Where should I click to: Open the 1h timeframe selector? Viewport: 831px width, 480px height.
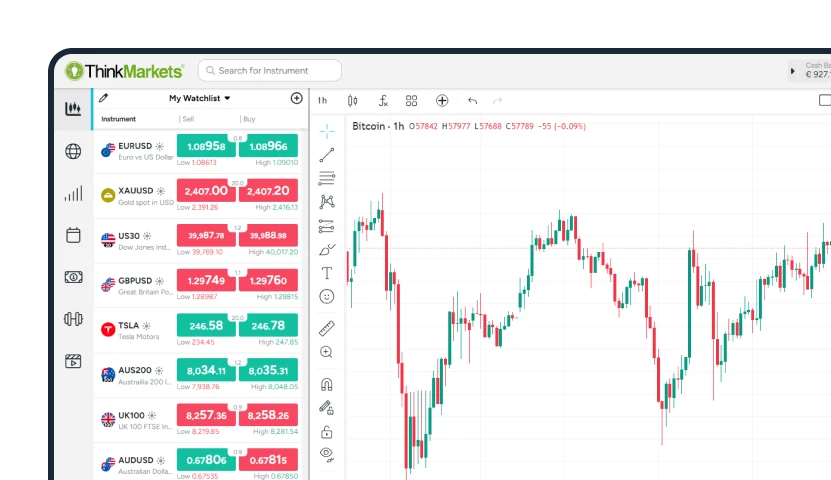coord(322,100)
